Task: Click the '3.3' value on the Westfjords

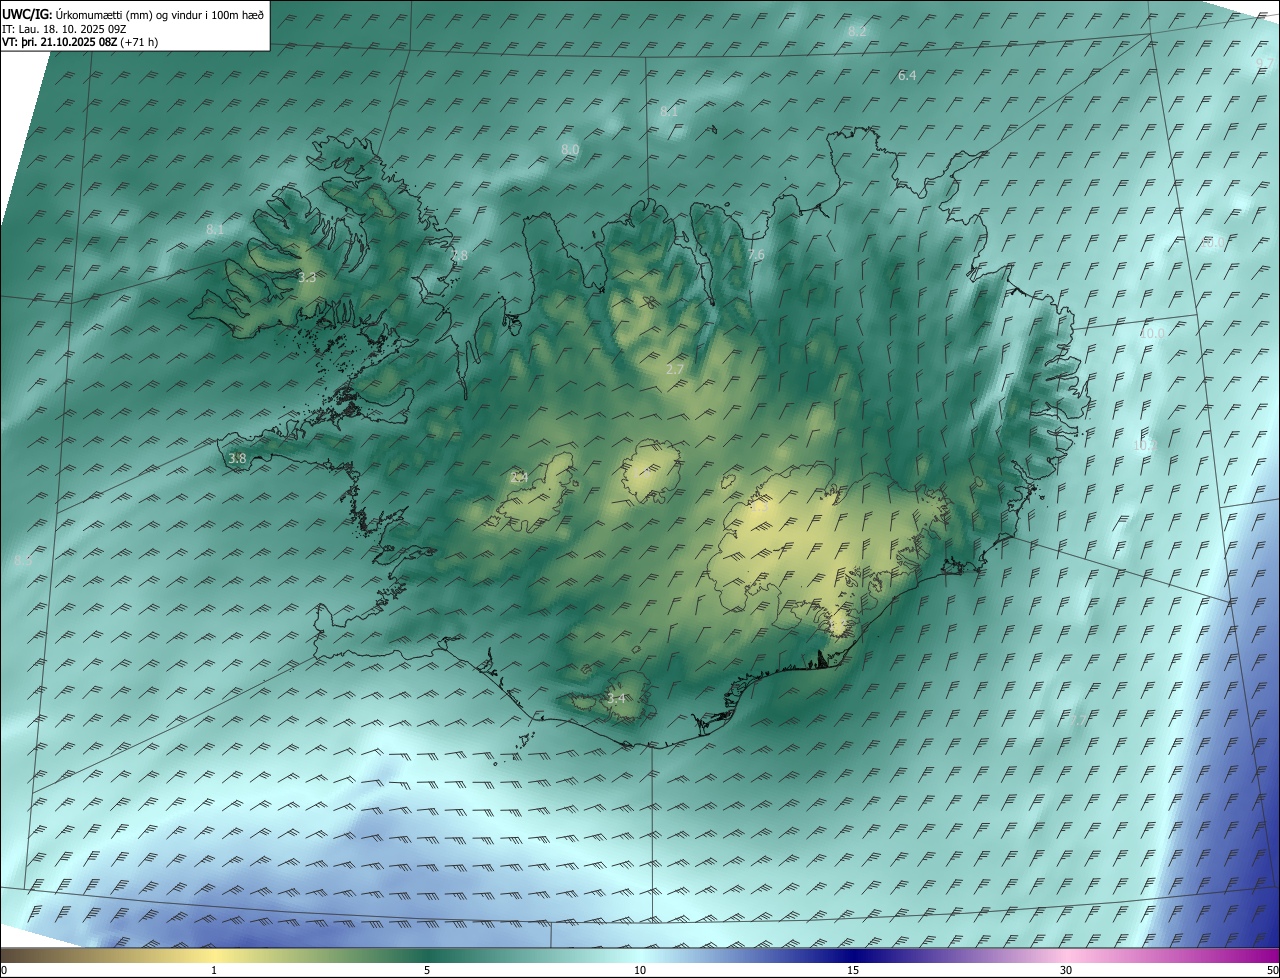Action: 307,278
